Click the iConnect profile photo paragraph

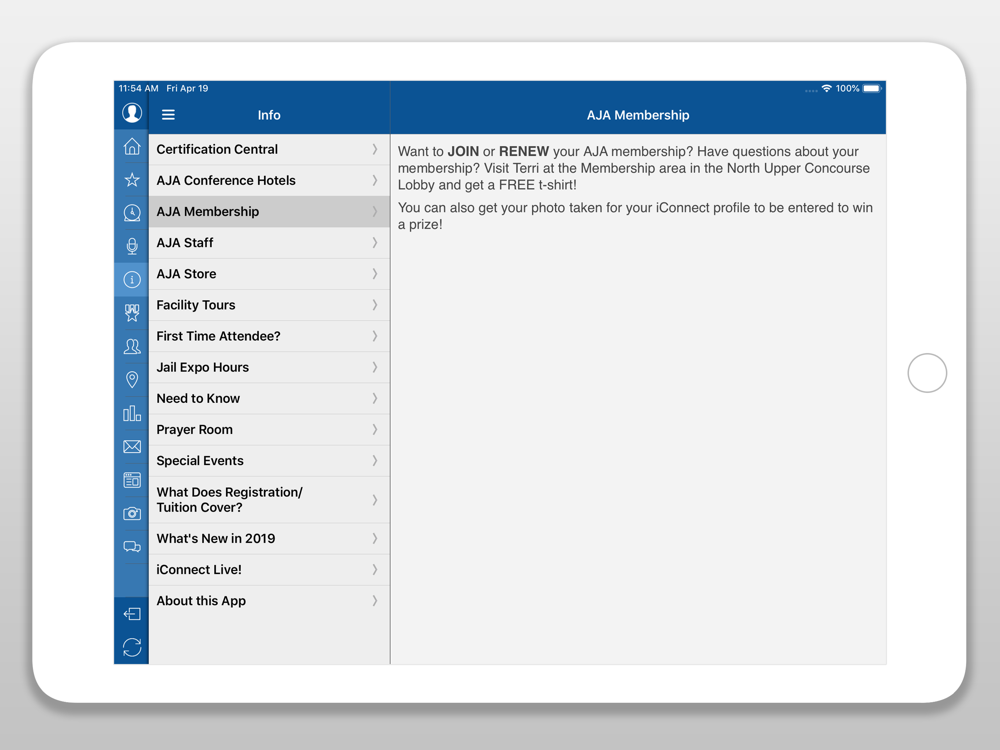(635, 216)
